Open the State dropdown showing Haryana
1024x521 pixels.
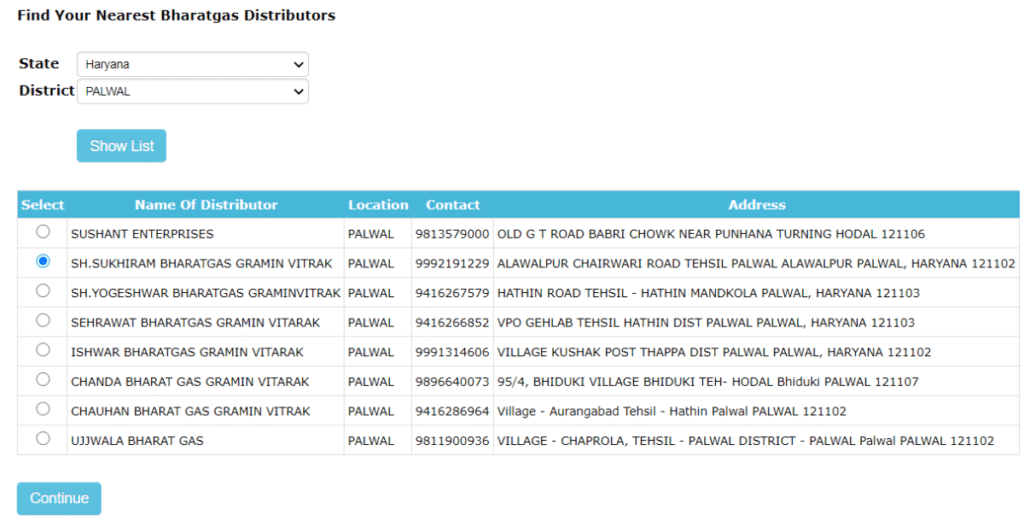[192, 64]
